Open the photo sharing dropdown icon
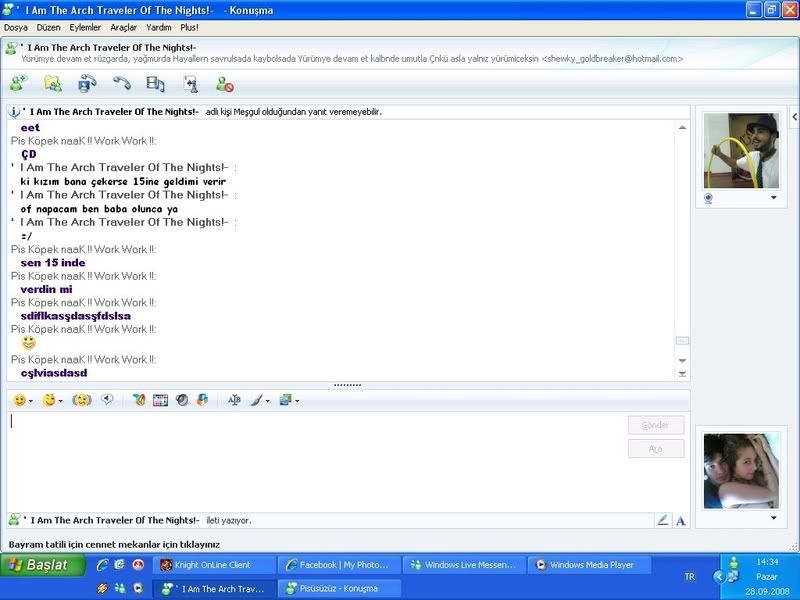Image resolution: width=800 pixels, height=600 pixels. point(289,401)
